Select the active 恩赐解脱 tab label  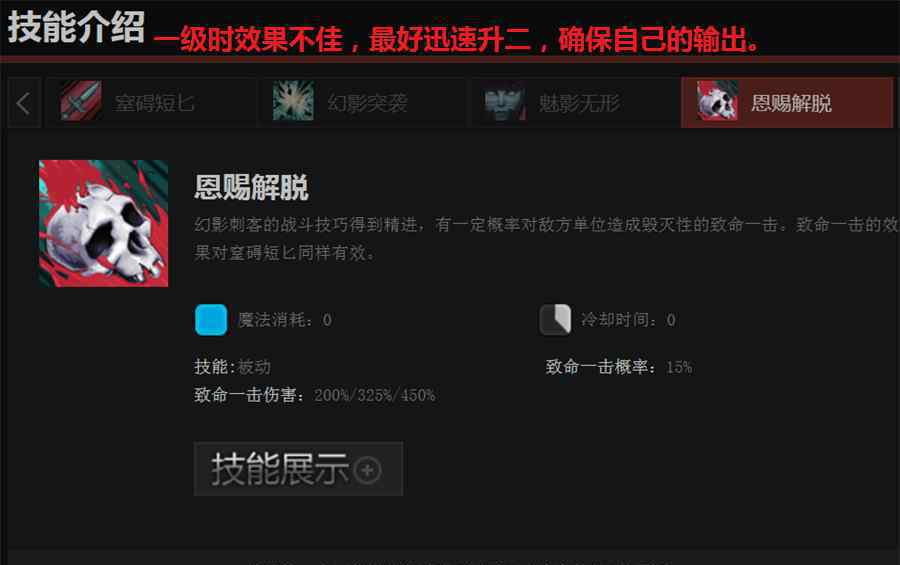point(792,104)
